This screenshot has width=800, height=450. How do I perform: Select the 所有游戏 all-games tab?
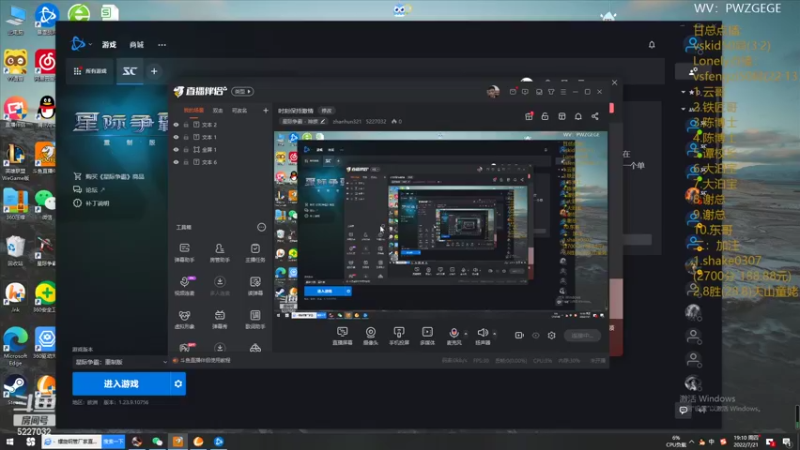90,71
